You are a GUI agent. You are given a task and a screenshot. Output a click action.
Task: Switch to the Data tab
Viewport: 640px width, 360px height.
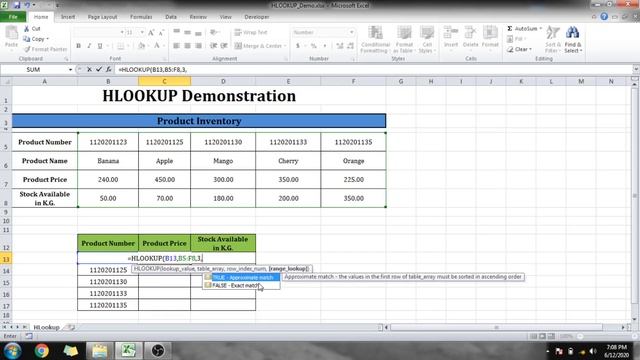pos(171,17)
